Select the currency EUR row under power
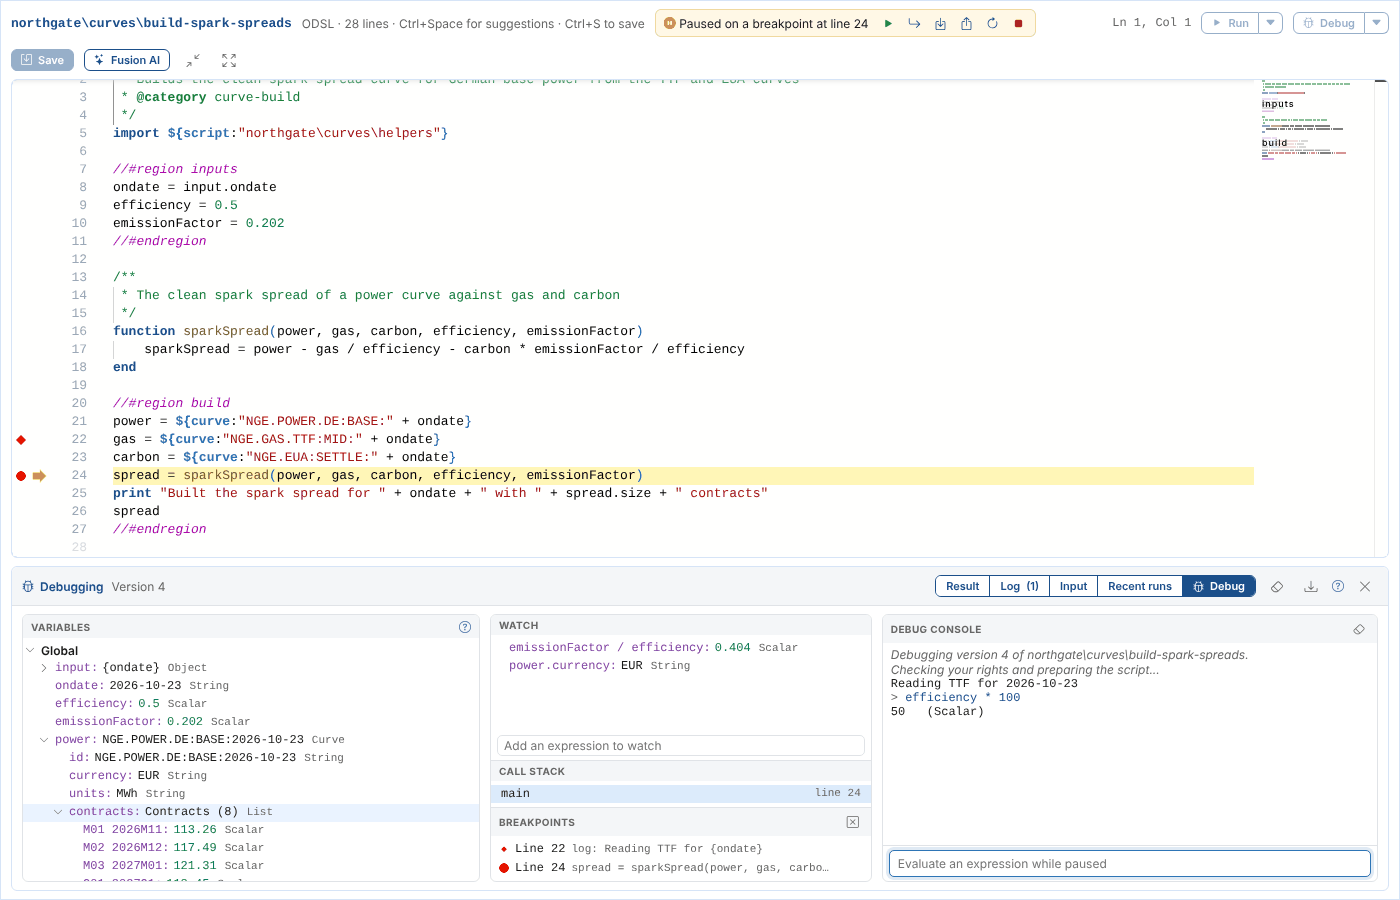 pyautogui.click(x=251, y=776)
